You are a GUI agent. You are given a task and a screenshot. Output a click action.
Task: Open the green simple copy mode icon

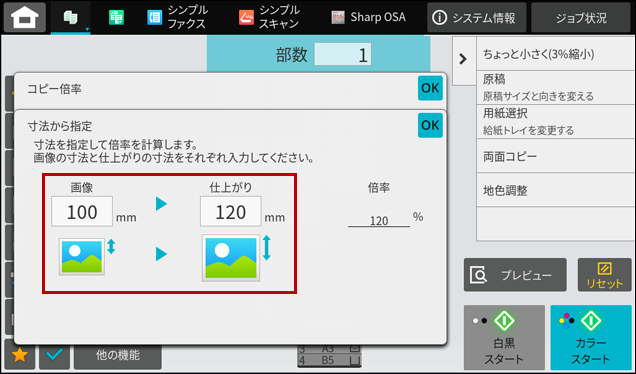[x=116, y=18]
